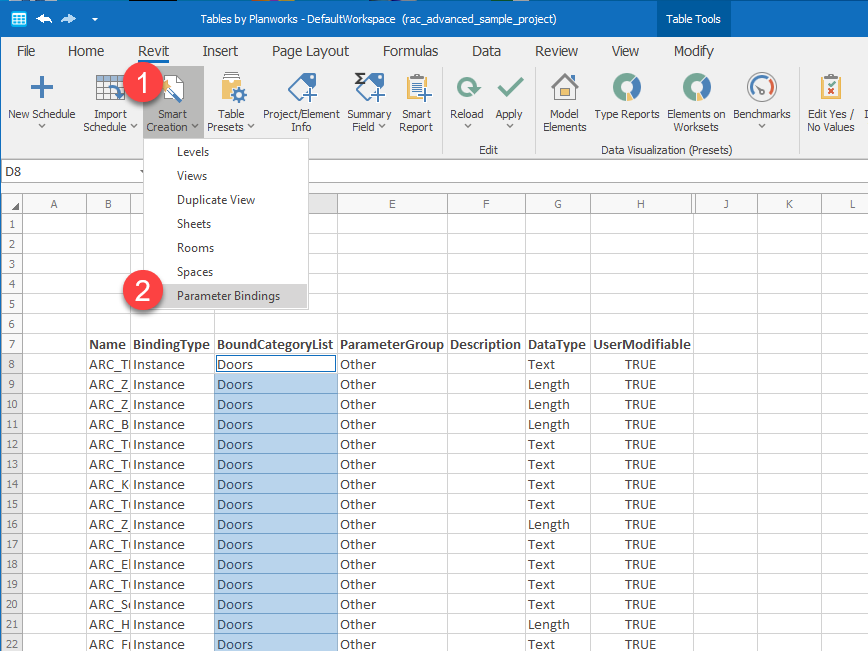Viewport: 868px width, 651px height.
Task: Switch to the Formulas ribbon tab
Action: pyautogui.click(x=410, y=51)
